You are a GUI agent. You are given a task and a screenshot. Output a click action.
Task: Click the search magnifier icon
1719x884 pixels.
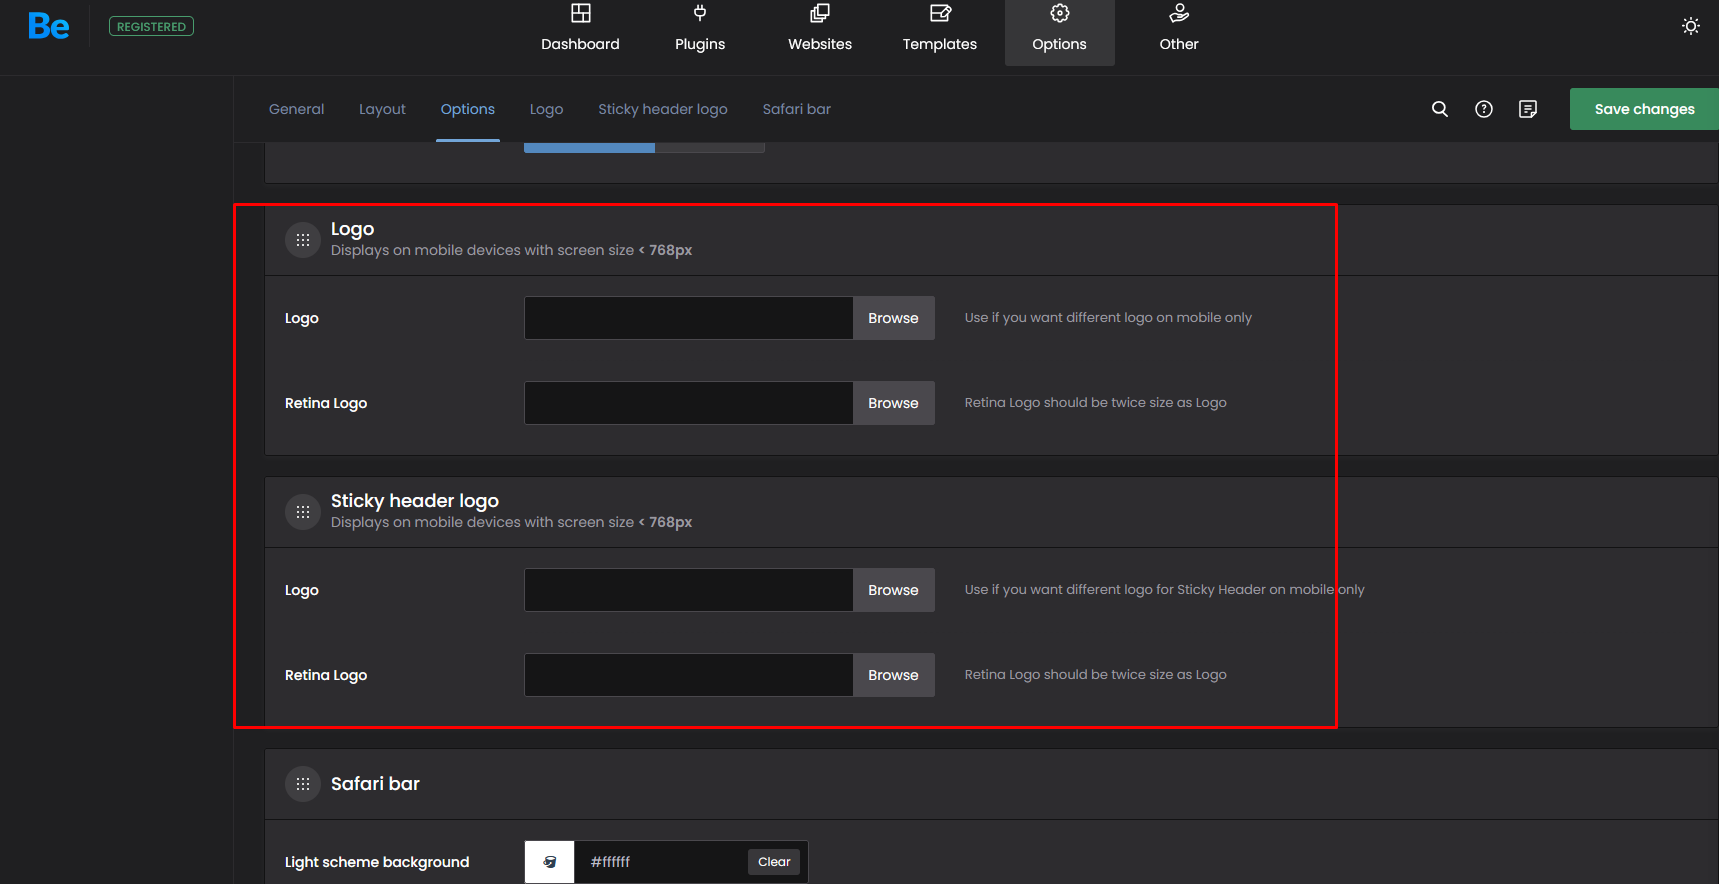click(x=1440, y=109)
